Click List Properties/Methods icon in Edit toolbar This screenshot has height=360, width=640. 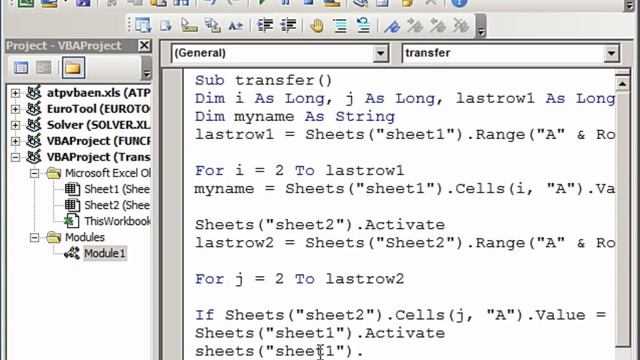[142, 26]
